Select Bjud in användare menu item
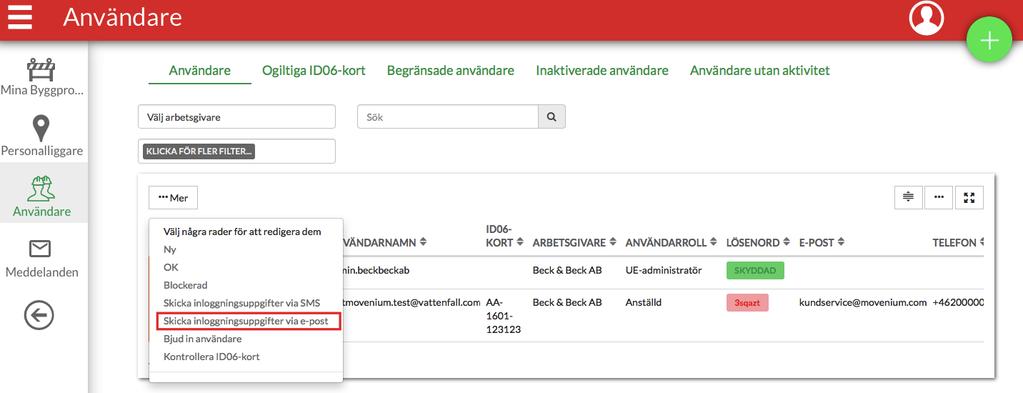 pos(202,339)
